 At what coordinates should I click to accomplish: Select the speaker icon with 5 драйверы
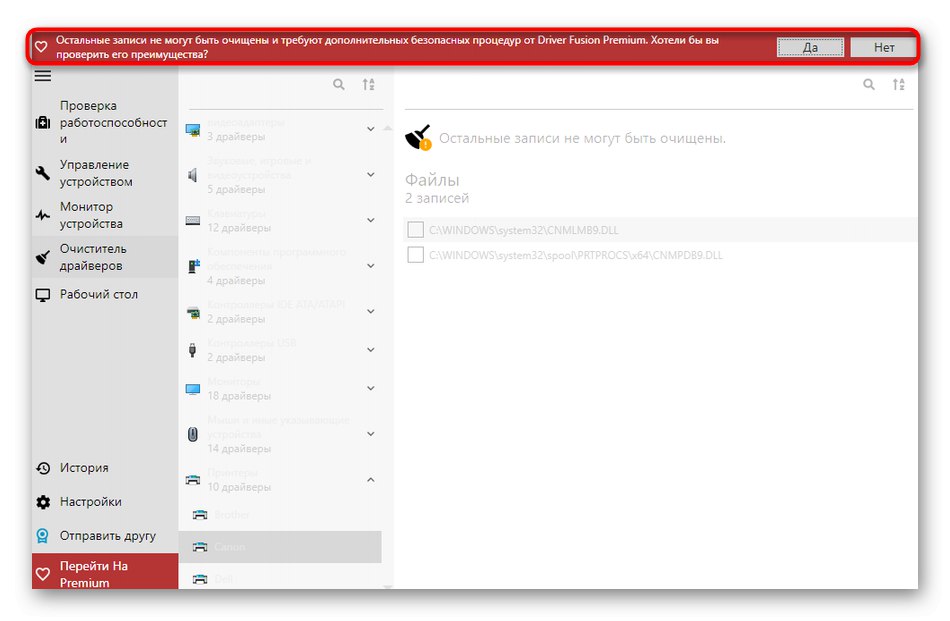pos(193,175)
